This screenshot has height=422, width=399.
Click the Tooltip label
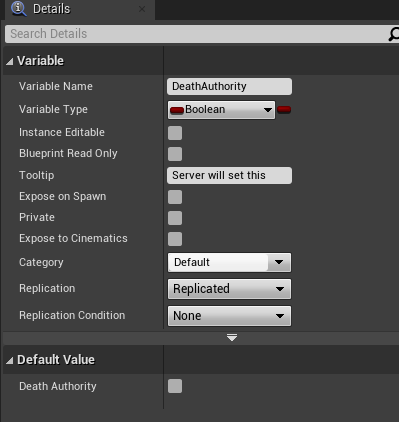36,175
